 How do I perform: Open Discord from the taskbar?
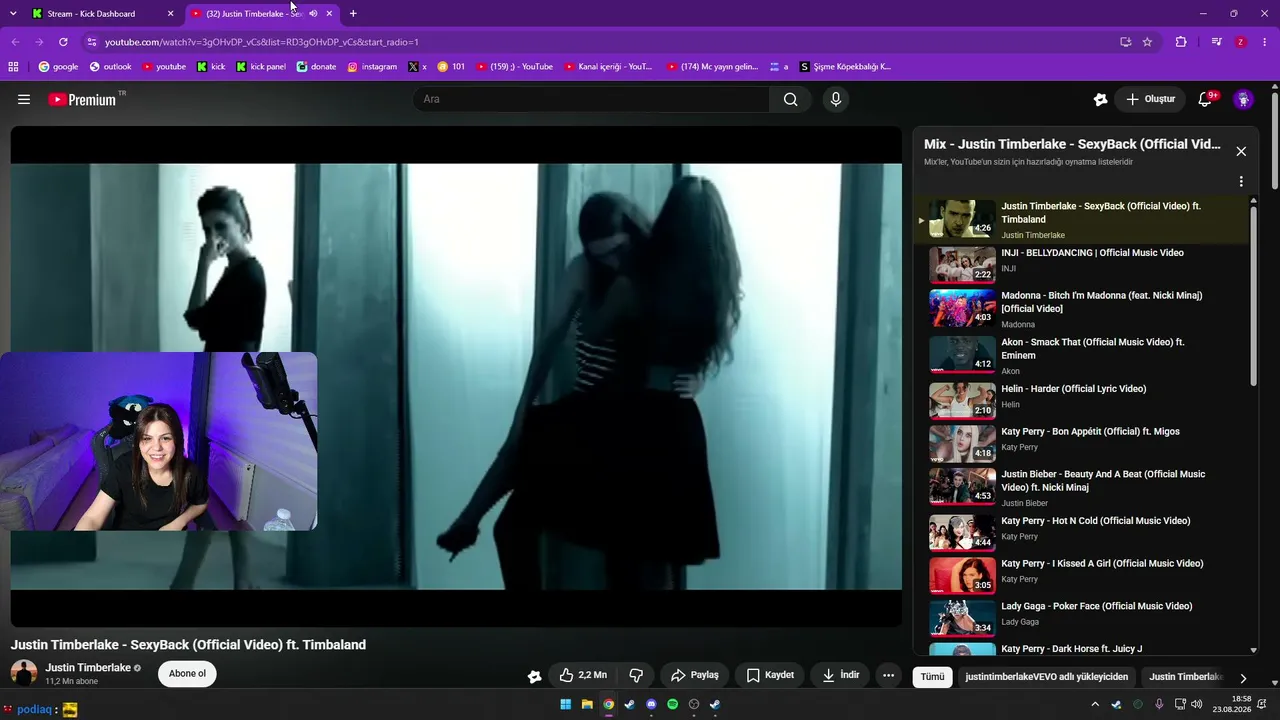point(651,704)
